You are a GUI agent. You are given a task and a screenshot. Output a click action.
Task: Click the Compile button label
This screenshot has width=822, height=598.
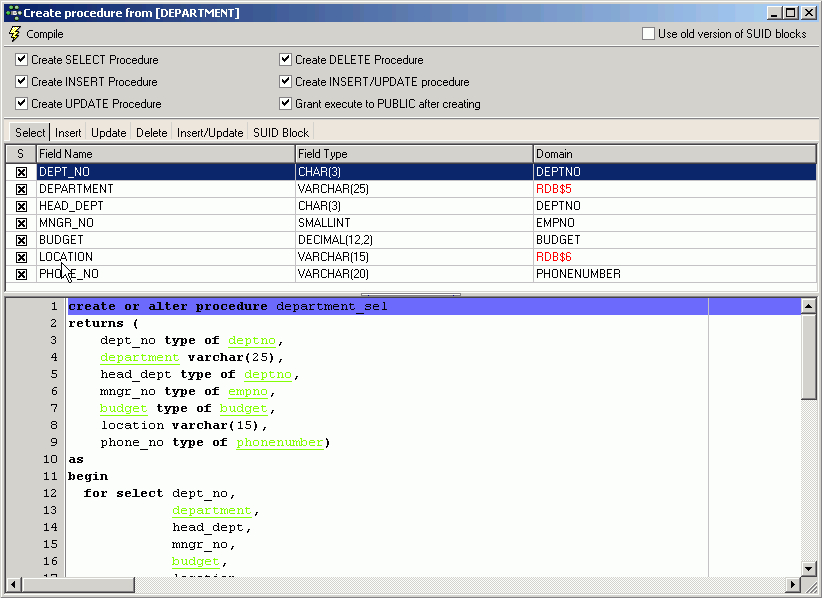pos(45,34)
